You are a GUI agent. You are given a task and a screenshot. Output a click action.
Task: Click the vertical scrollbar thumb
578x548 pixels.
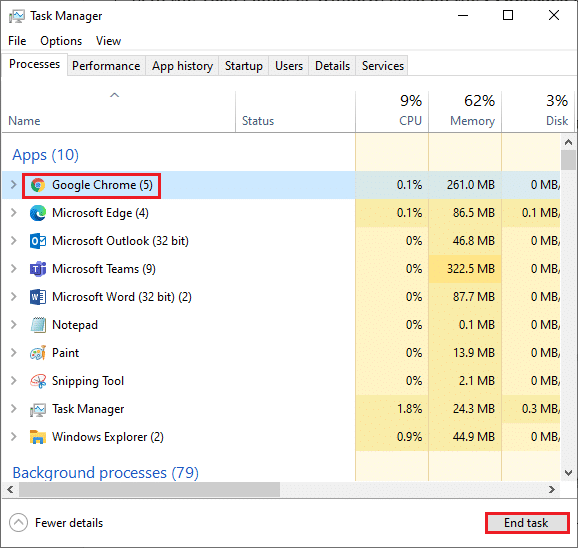(568, 160)
